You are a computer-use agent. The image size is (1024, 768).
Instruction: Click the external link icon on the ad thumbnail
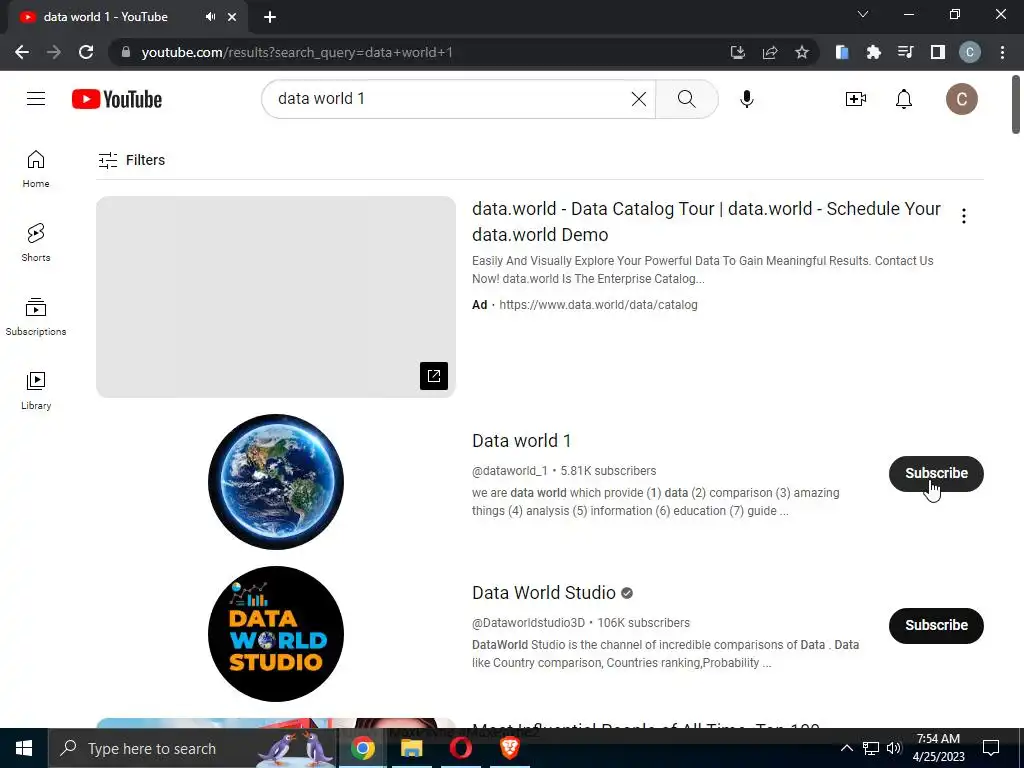pyautogui.click(x=434, y=376)
